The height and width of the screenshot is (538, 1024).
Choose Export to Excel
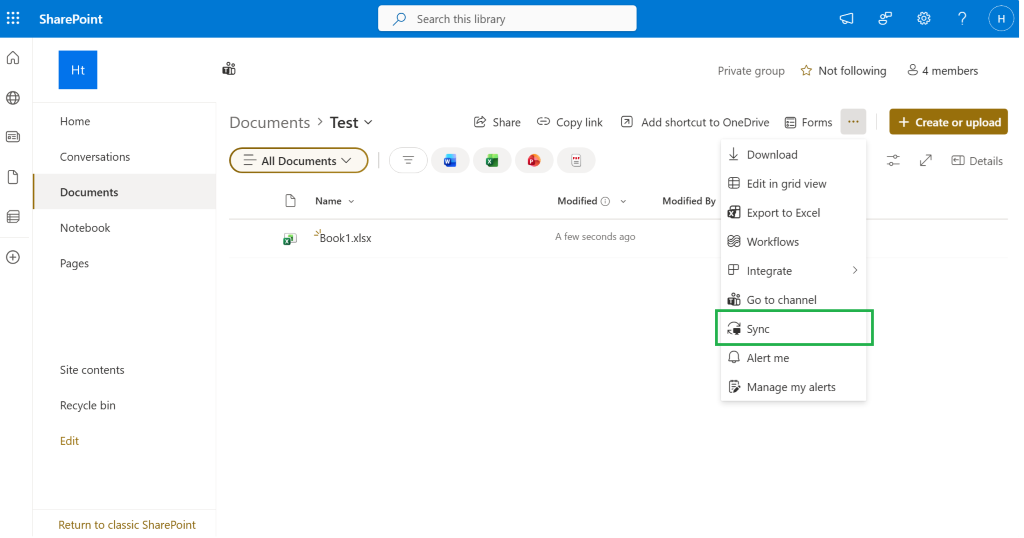(x=793, y=213)
